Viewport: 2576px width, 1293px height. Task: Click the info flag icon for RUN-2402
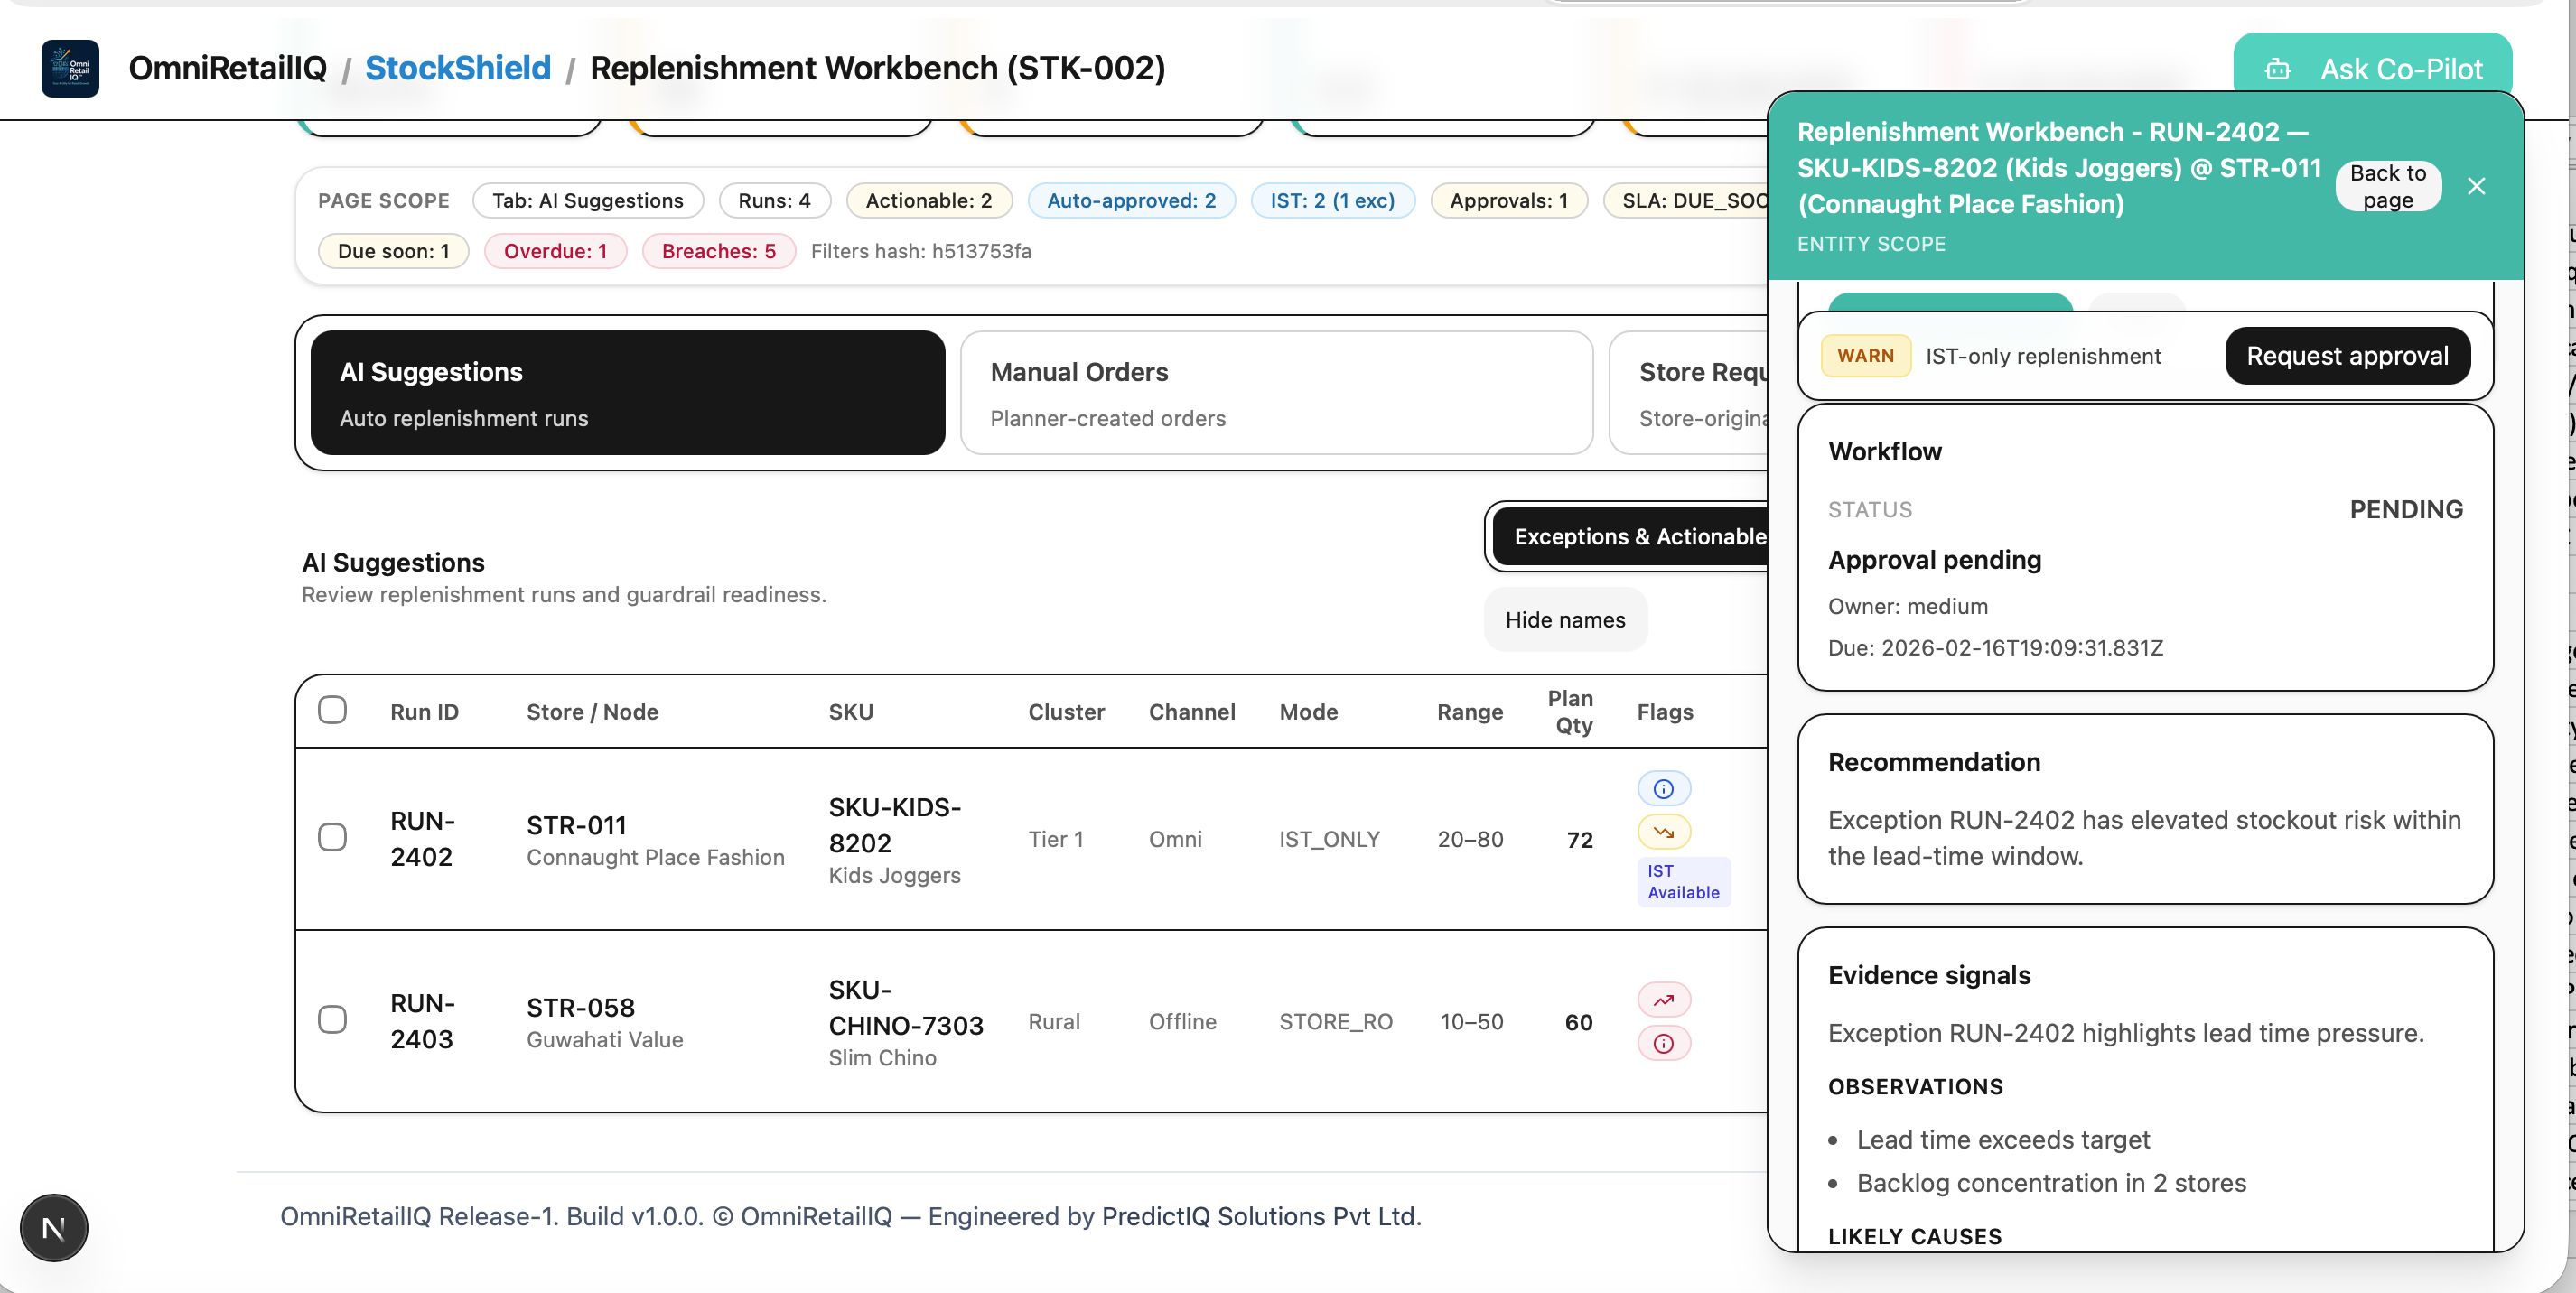coord(1664,788)
